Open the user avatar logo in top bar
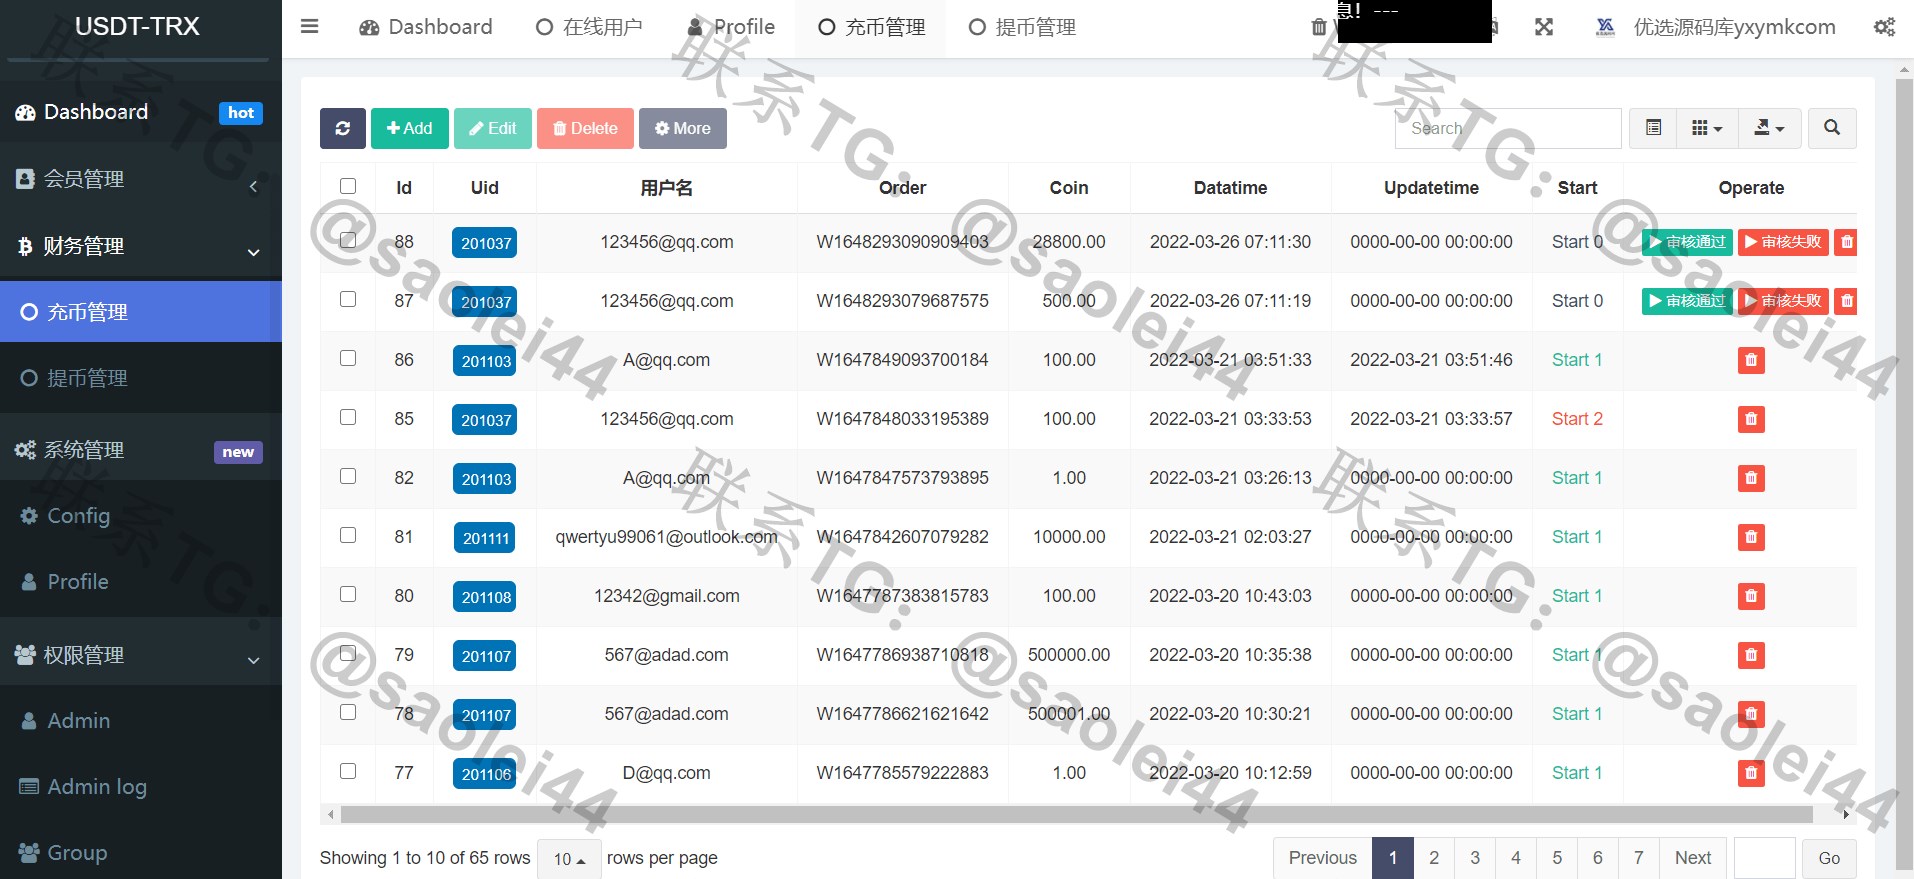1914x879 pixels. [x=1605, y=27]
